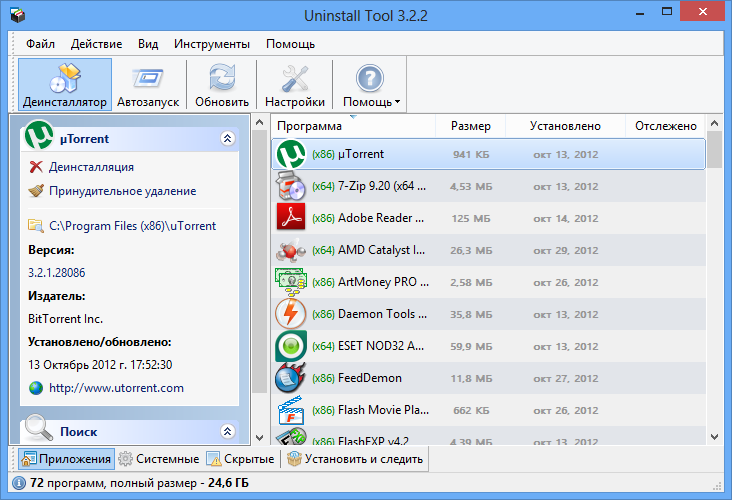Open the Деинсталлятор toolbar section
Image resolution: width=732 pixels, height=500 pixels.
pos(65,85)
